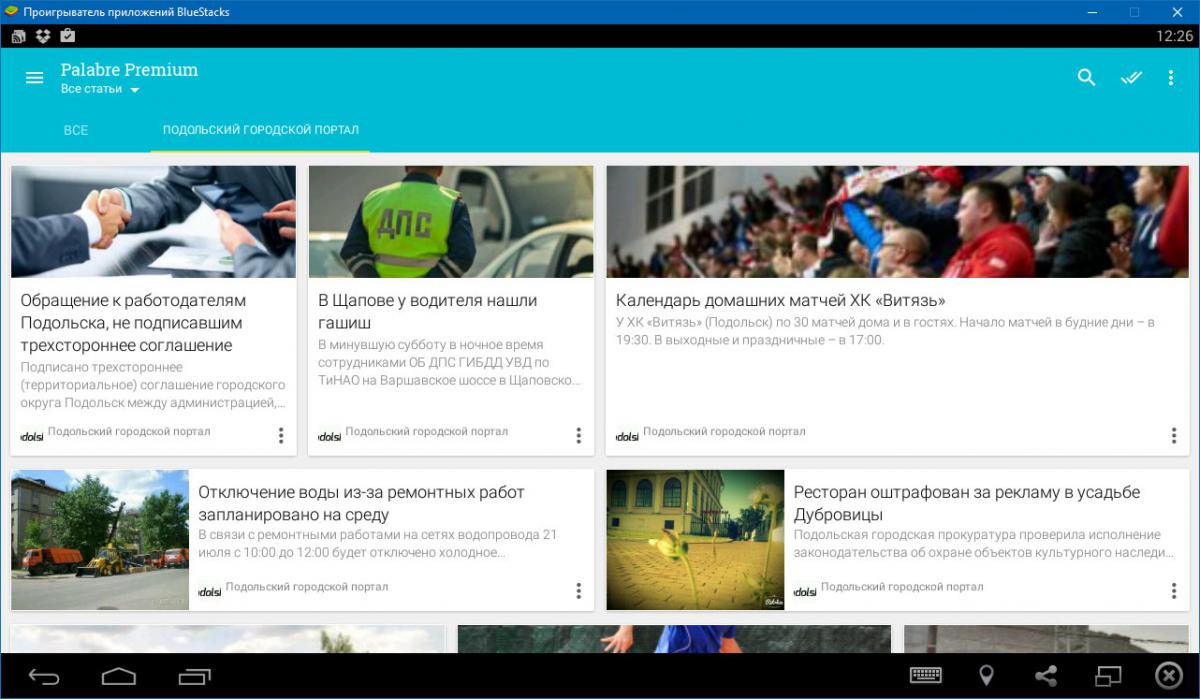Open options for the water shutoff article
Viewport: 1200px width, 699px height.
(578, 590)
